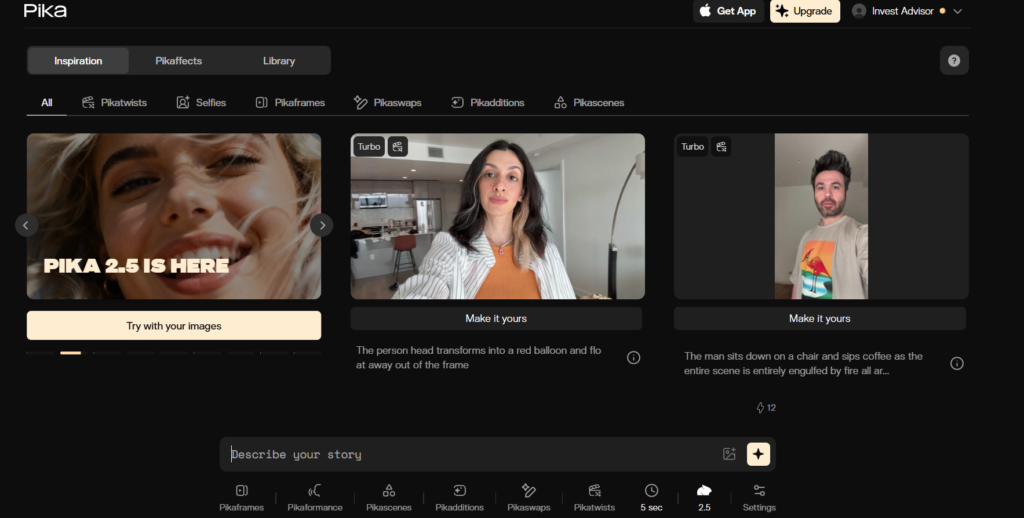Show info for coffee fire prompt

(957, 363)
